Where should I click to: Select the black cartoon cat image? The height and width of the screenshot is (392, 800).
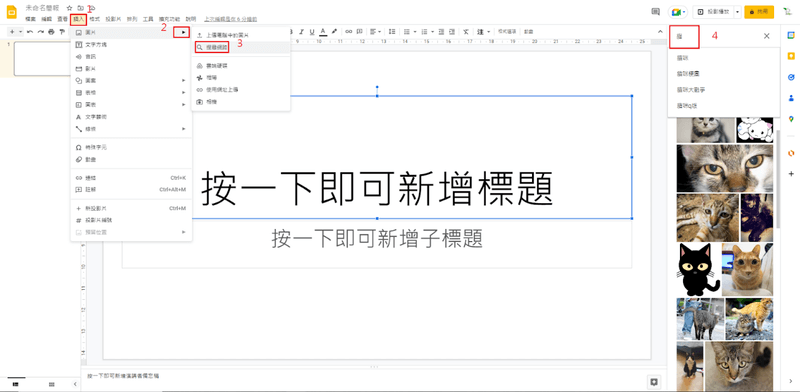tap(698, 270)
